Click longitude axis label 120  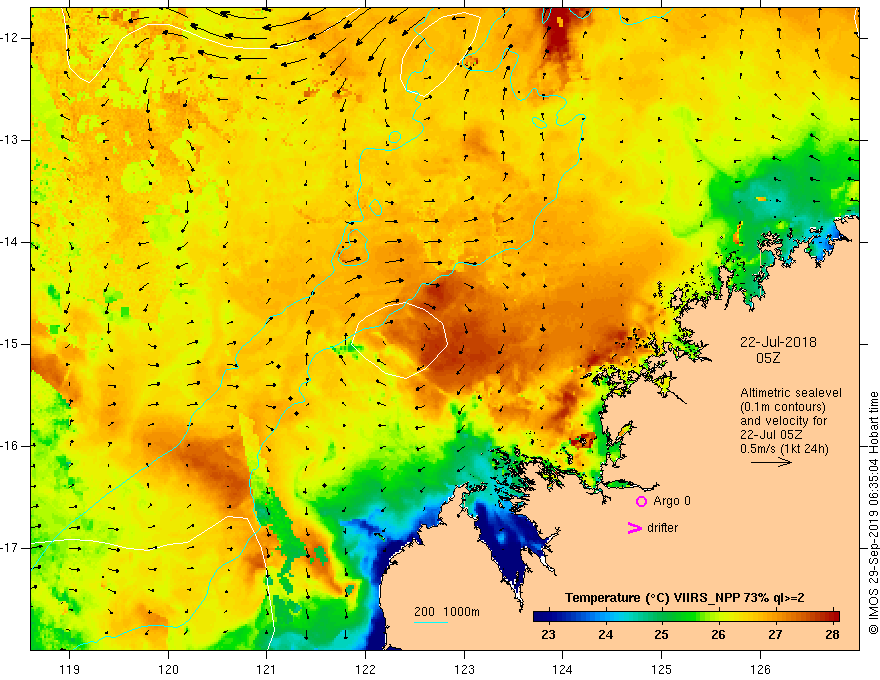pos(168,669)
